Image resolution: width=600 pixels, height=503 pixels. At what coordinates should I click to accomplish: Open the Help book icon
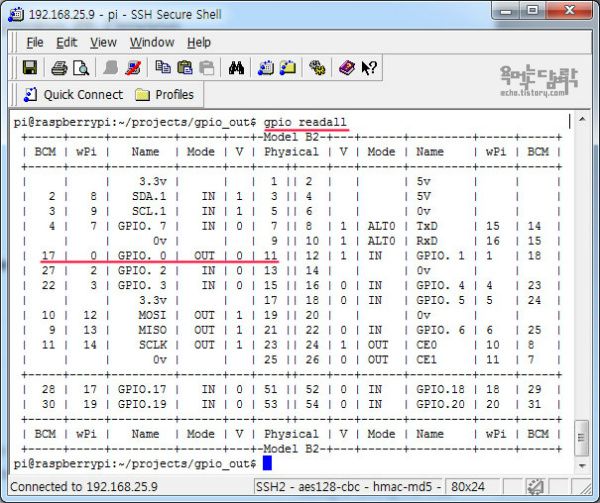[x=347, y=68]
